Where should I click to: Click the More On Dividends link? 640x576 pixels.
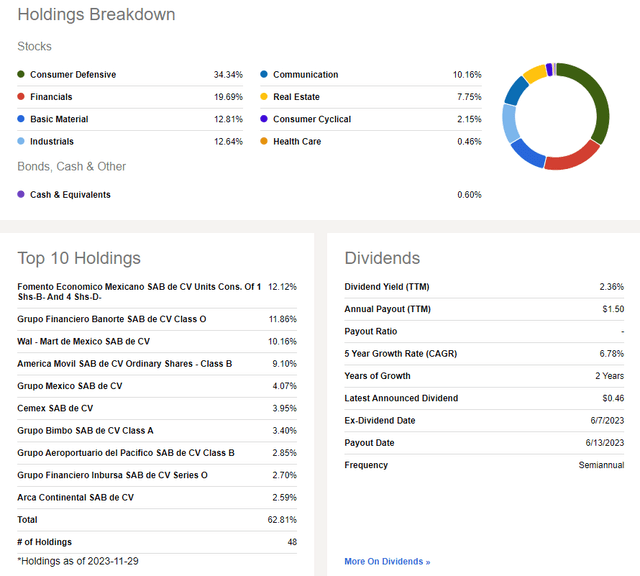pyautogui.click(x=387, y=561)
